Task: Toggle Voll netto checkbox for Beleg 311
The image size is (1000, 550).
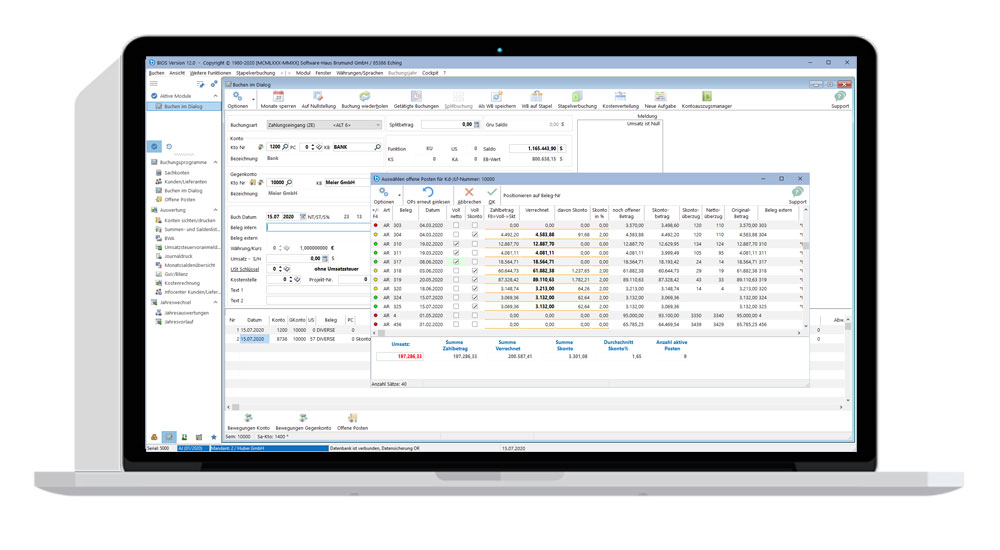Action: (x=456, y=253)
